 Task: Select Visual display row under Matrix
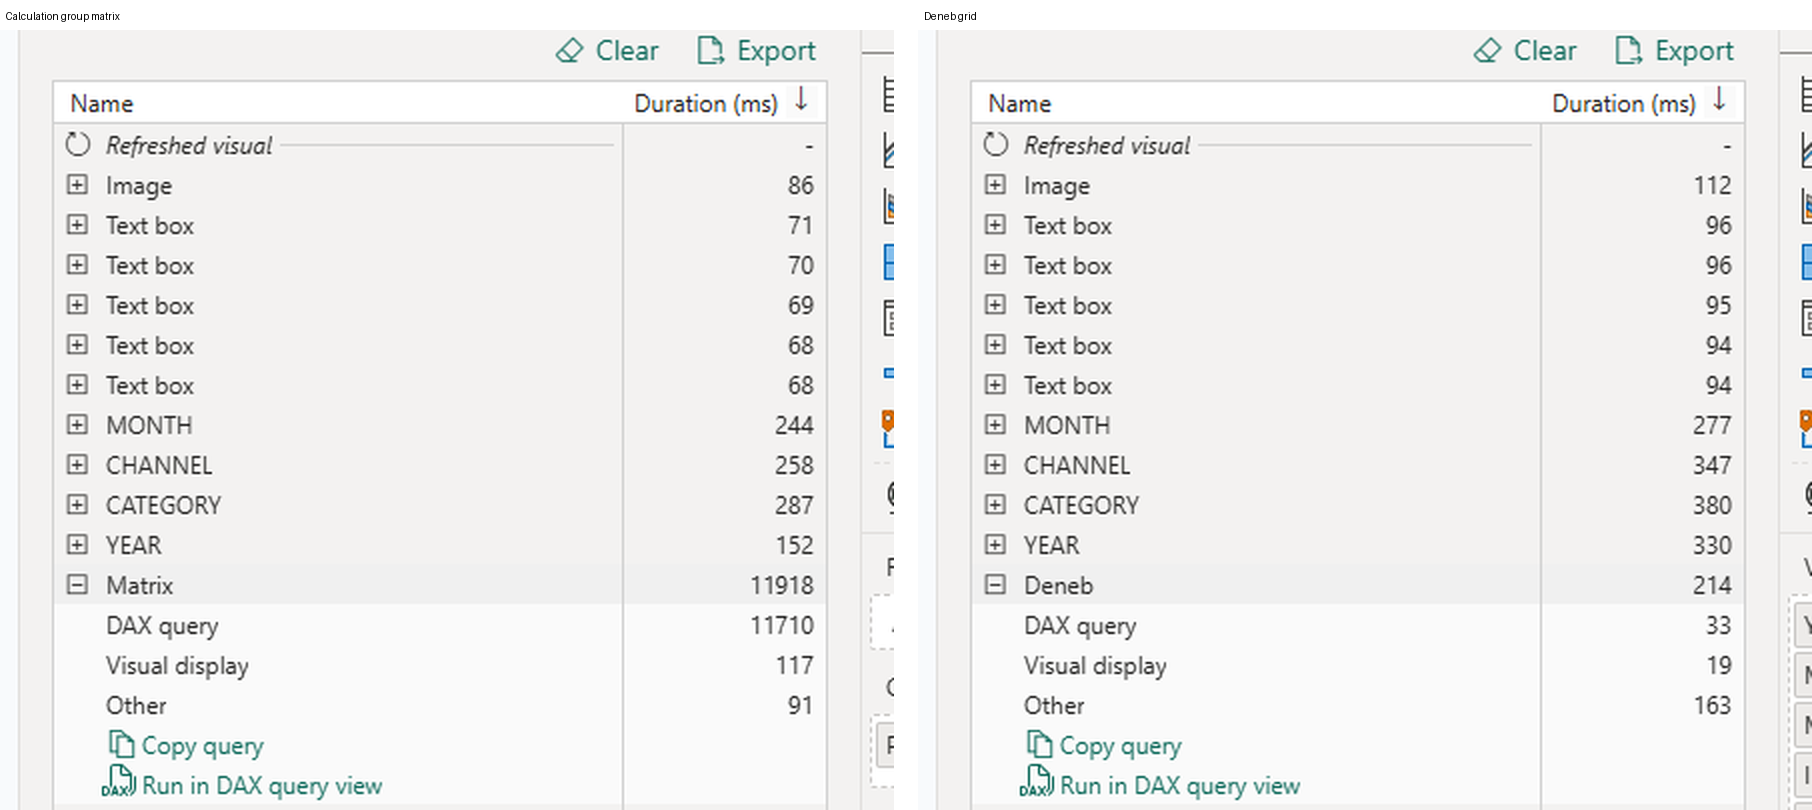point(440,666)
